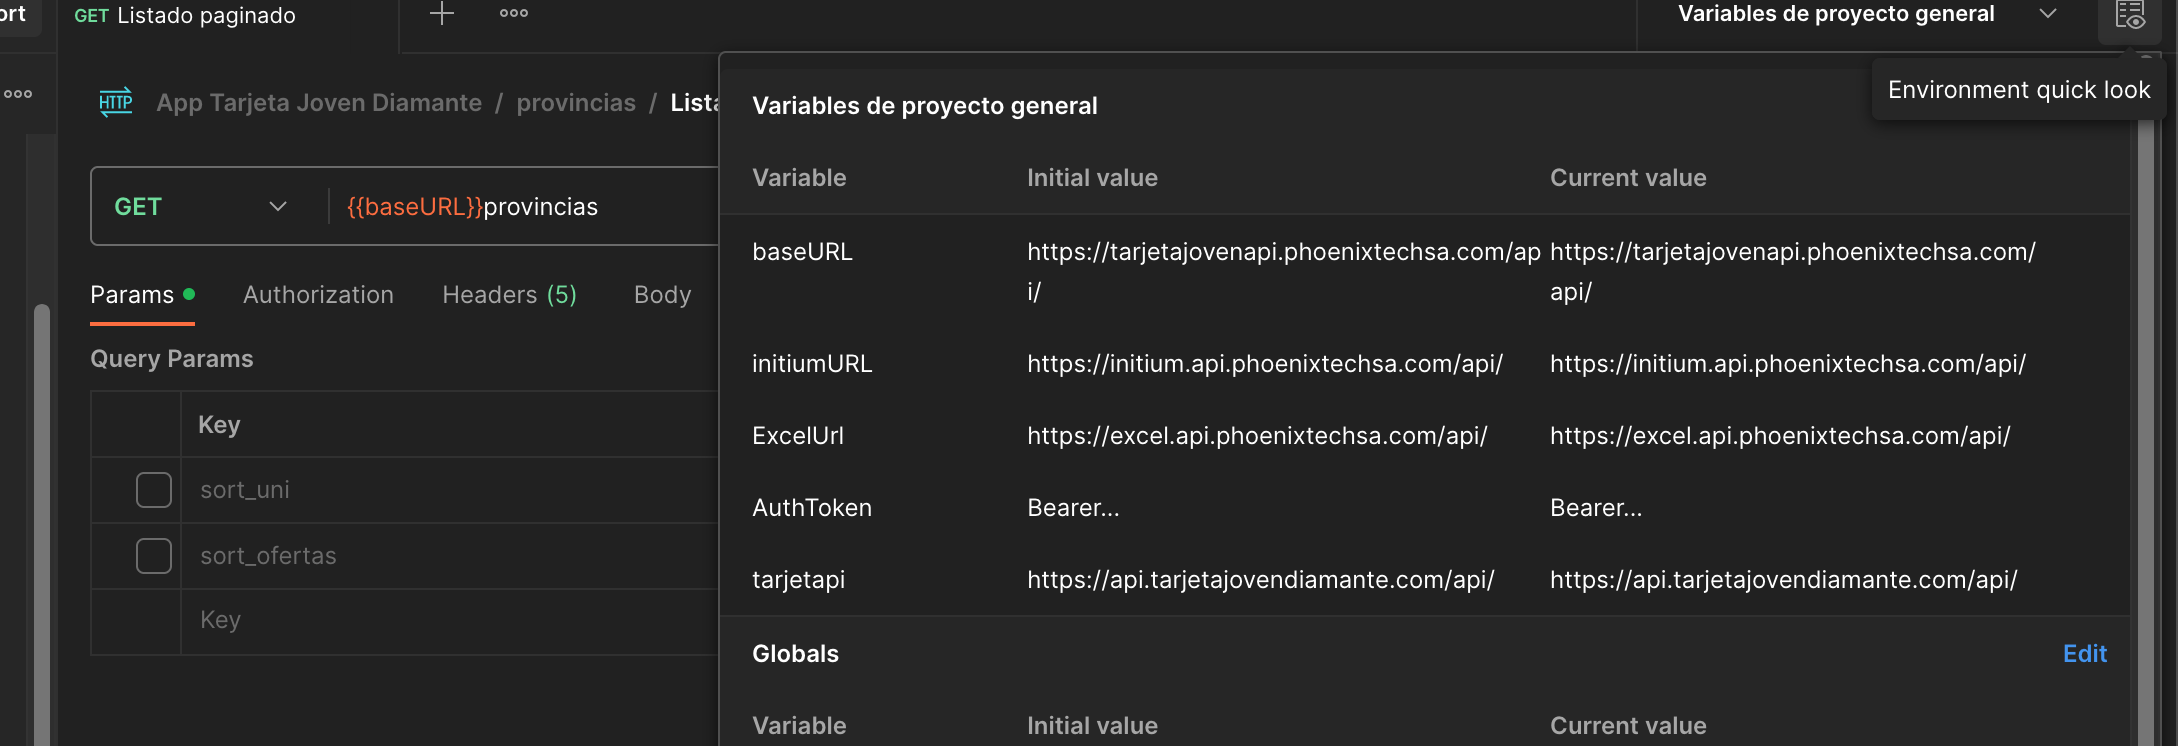Click the plus icon for new tab
This screenshot has width=2178, height=746.
[442, 14]
